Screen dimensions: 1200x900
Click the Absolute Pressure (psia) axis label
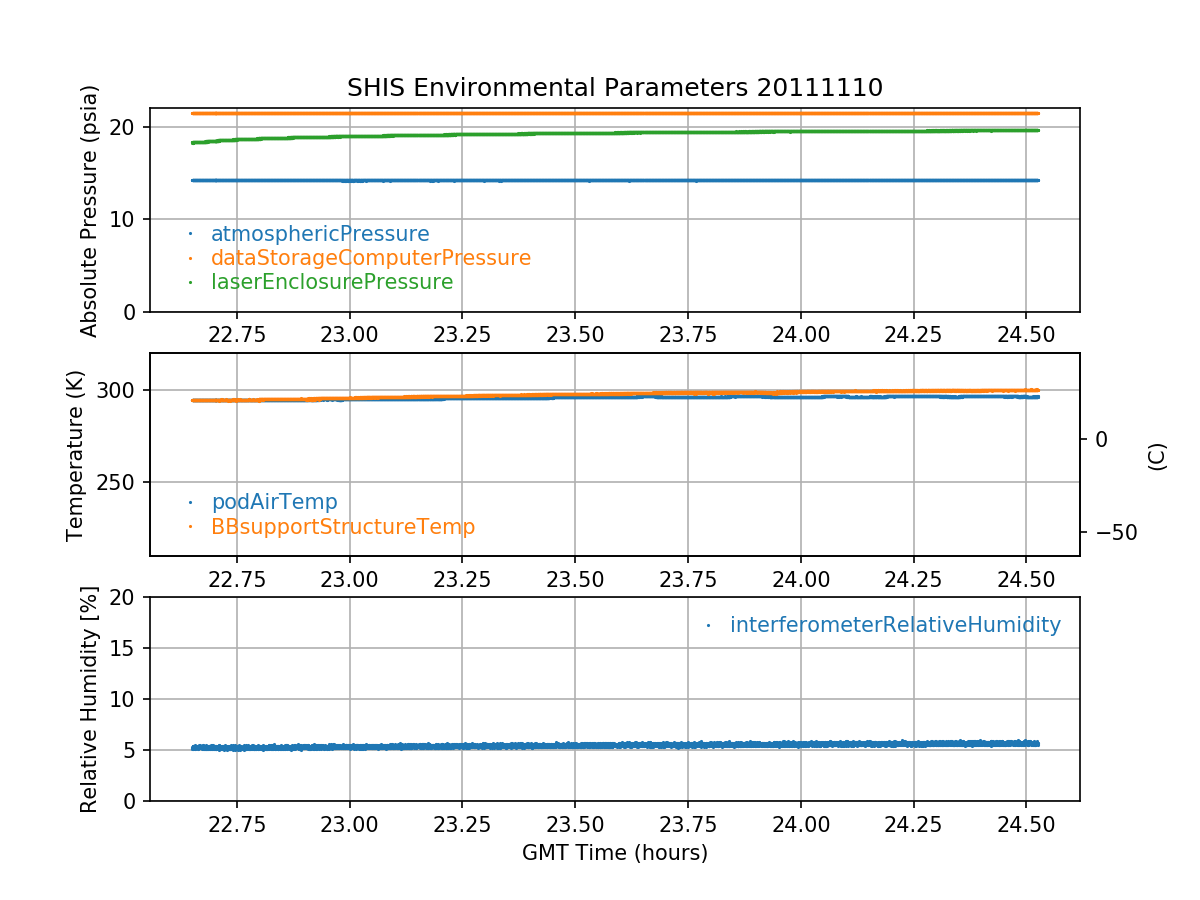pos(90,210)
